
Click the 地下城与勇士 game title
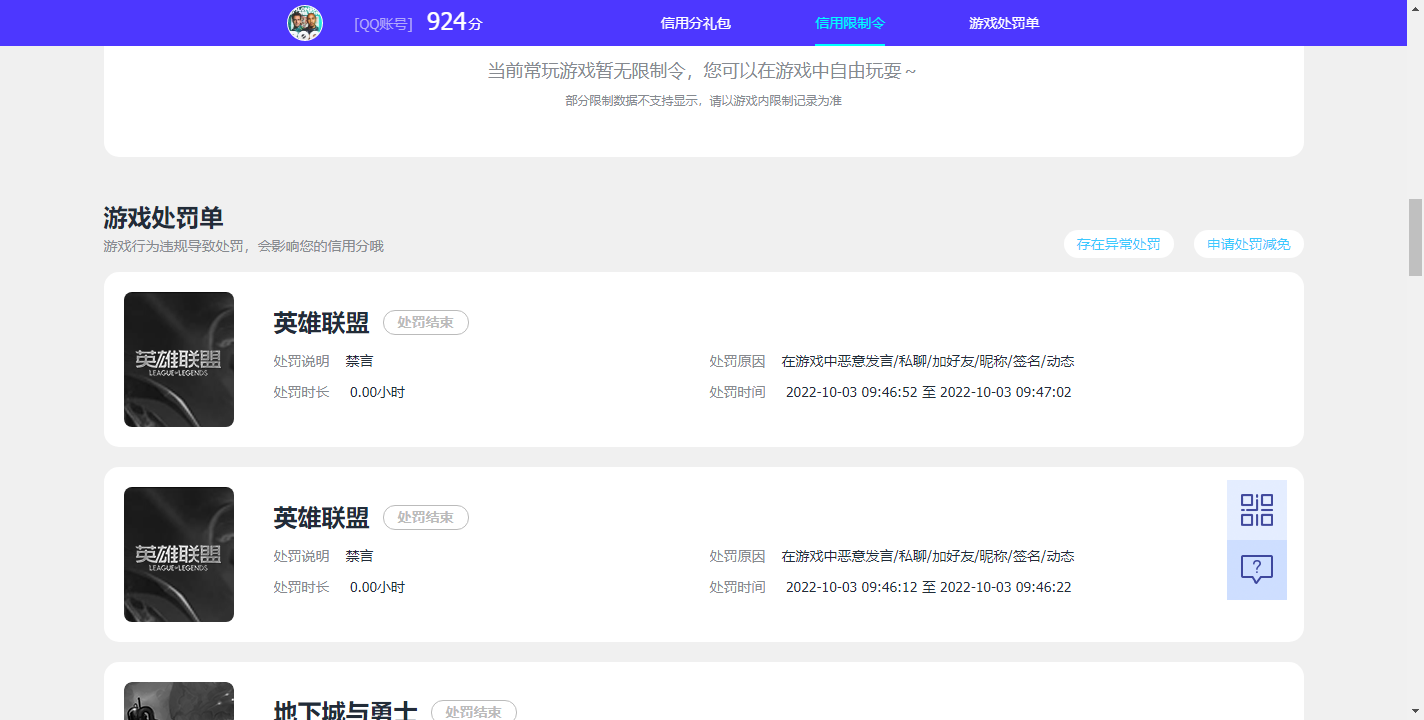[345, 710]
